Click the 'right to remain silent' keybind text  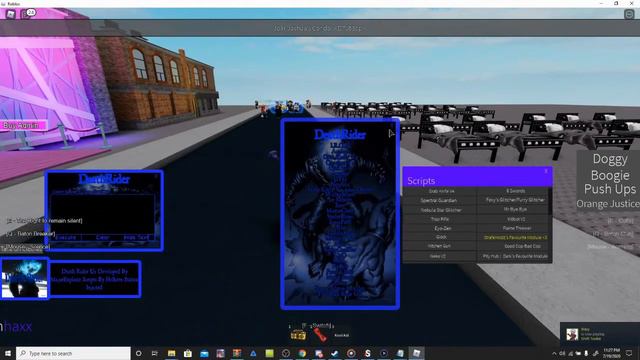[44, 220]
